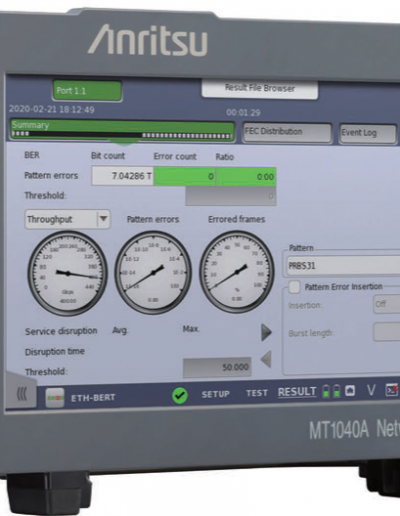Open the Result File Browser
400x516 pixels.
coord(260,88)
